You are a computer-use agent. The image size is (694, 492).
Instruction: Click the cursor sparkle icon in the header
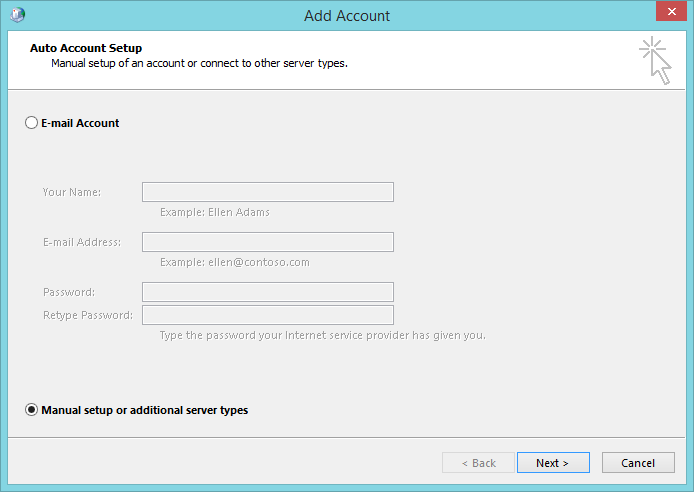tap(655, 60)
